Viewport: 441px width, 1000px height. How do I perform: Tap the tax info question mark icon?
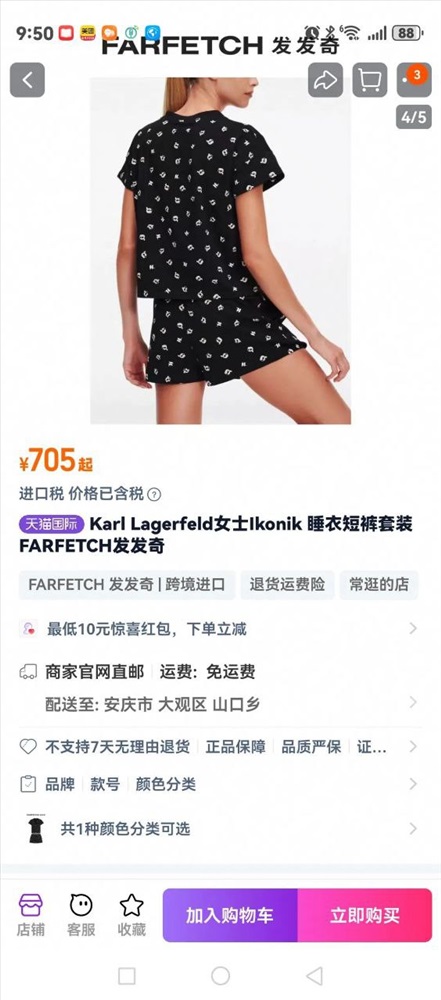tap(154, 494)
